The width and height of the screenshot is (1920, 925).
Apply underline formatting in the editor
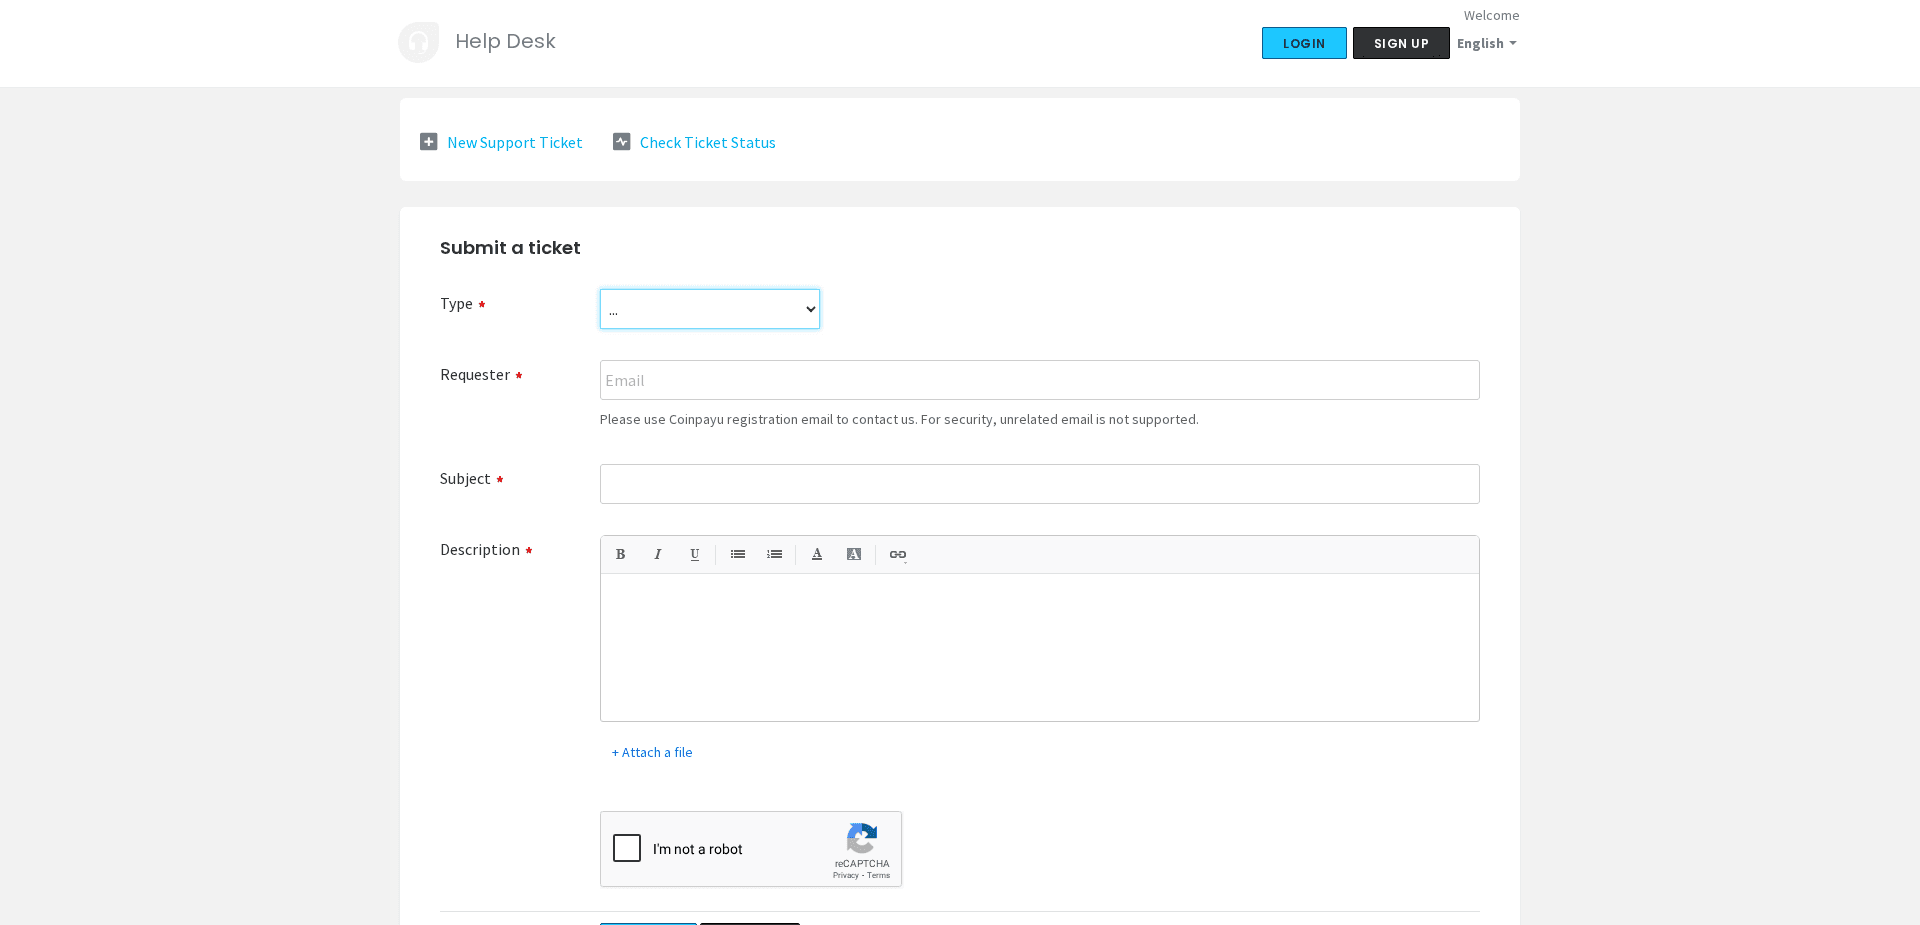[694, 554]
